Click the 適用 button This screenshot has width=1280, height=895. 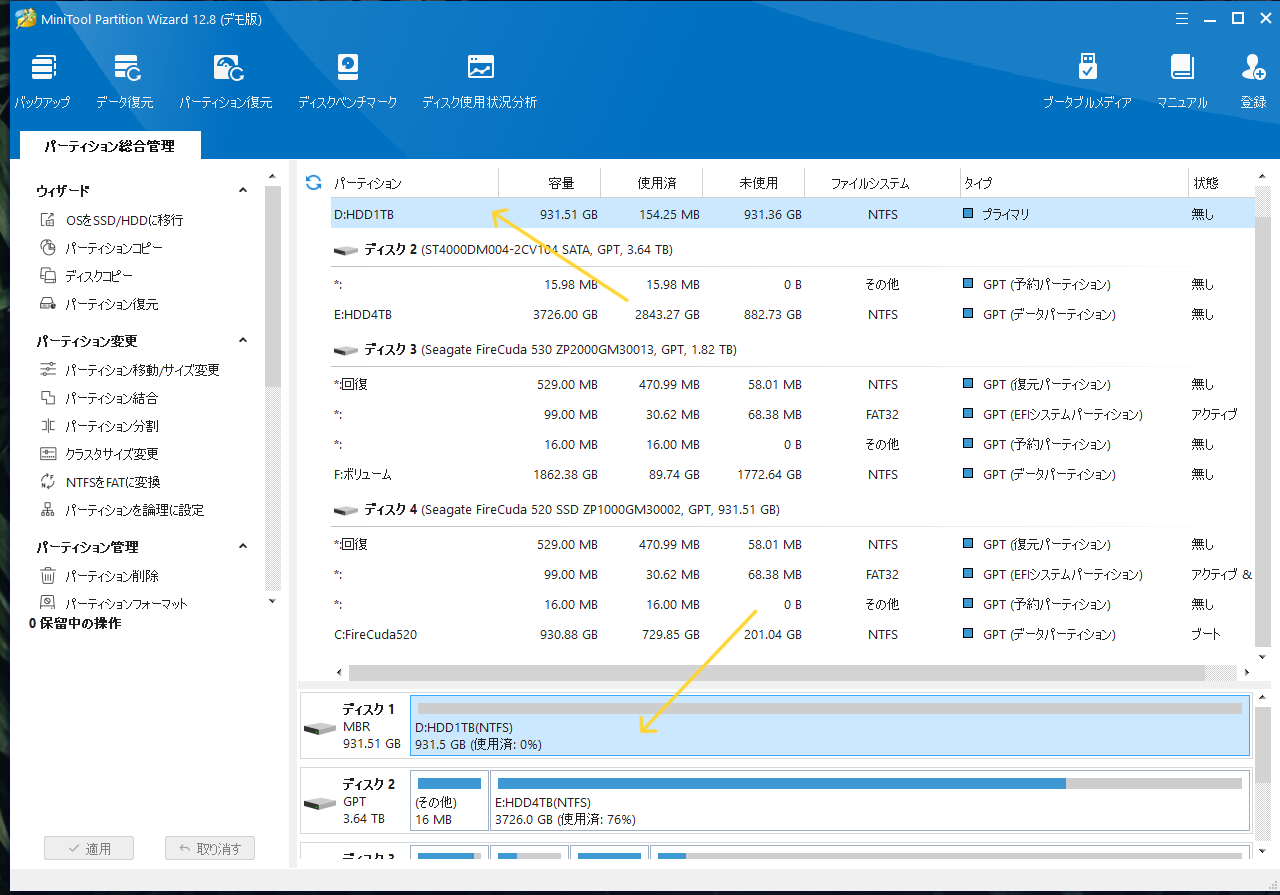(89, 849)
